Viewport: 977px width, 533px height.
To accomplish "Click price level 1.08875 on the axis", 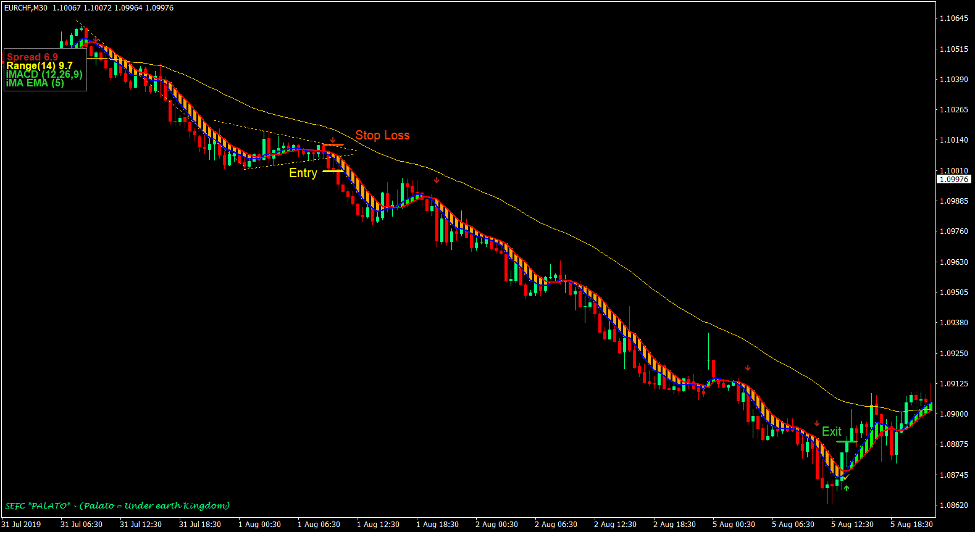I will click(954, 444).
